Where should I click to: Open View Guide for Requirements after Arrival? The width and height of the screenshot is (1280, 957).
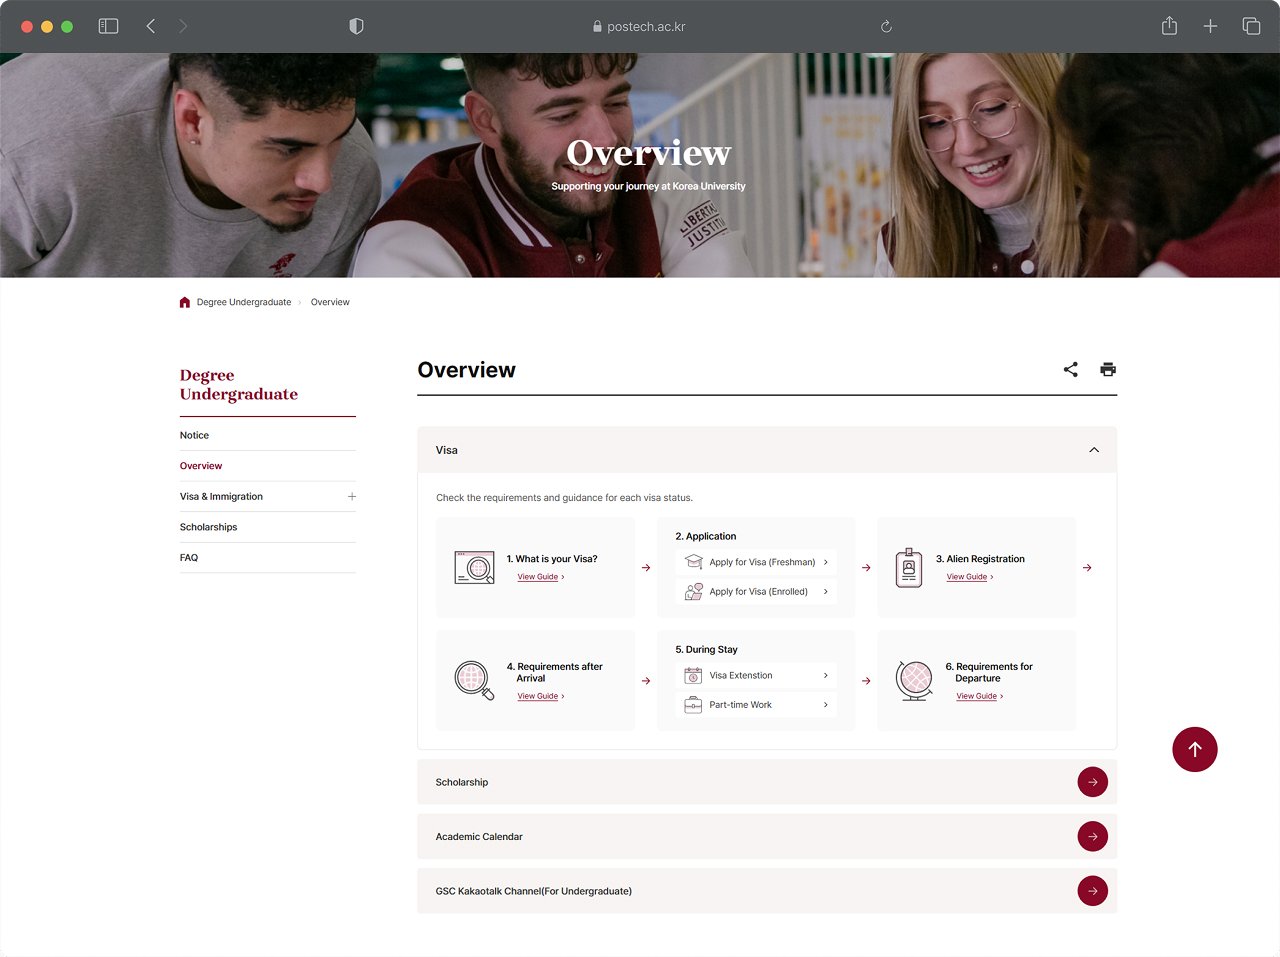(x=541, y=696)
